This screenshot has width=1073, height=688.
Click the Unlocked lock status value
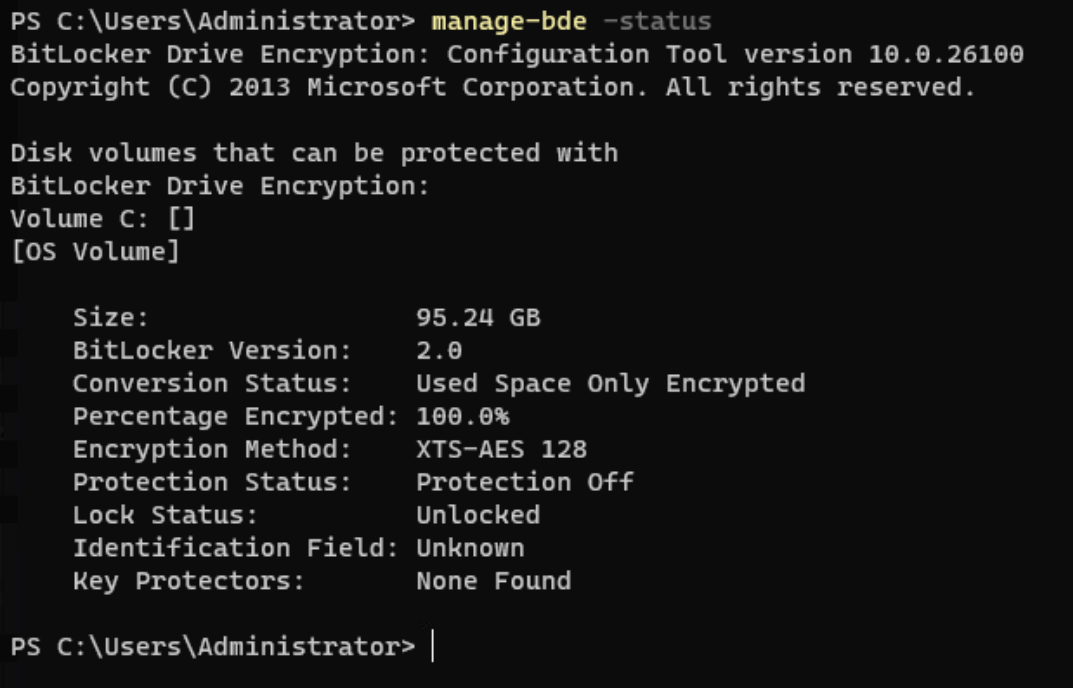(477, 515)
